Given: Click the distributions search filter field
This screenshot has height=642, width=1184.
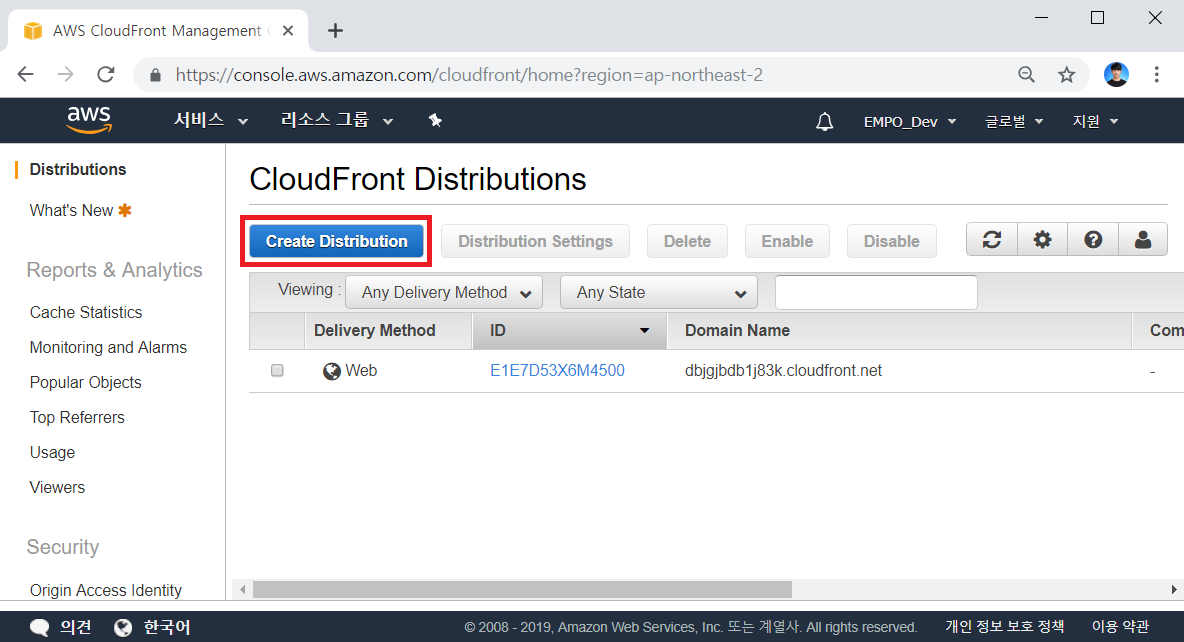Looking at the screenshot, I should (876, 292).
